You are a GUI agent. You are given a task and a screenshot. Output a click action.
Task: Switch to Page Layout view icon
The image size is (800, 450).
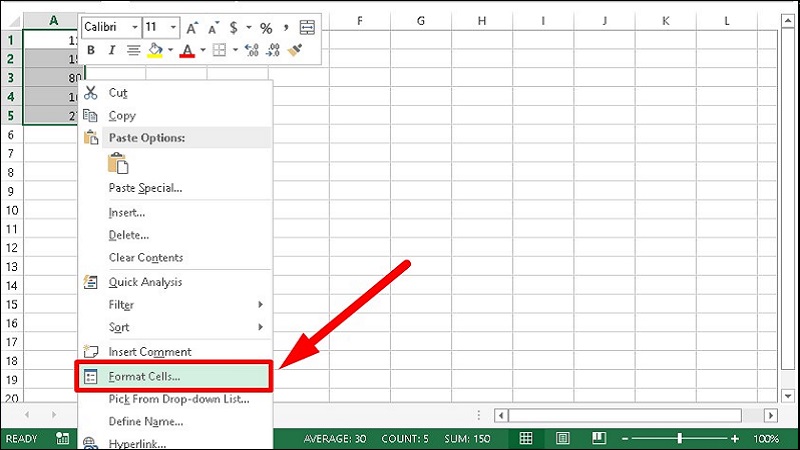pos(562,438)
